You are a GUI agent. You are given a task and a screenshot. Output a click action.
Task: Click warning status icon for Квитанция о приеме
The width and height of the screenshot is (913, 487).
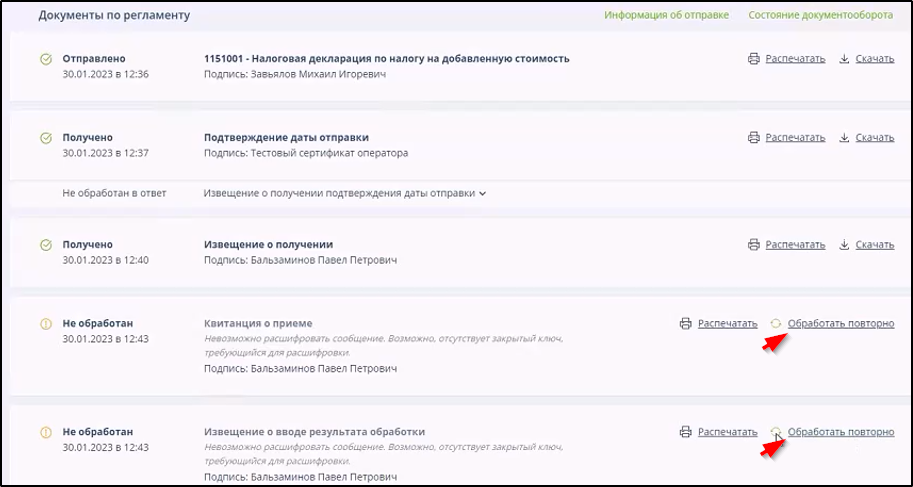45,324
